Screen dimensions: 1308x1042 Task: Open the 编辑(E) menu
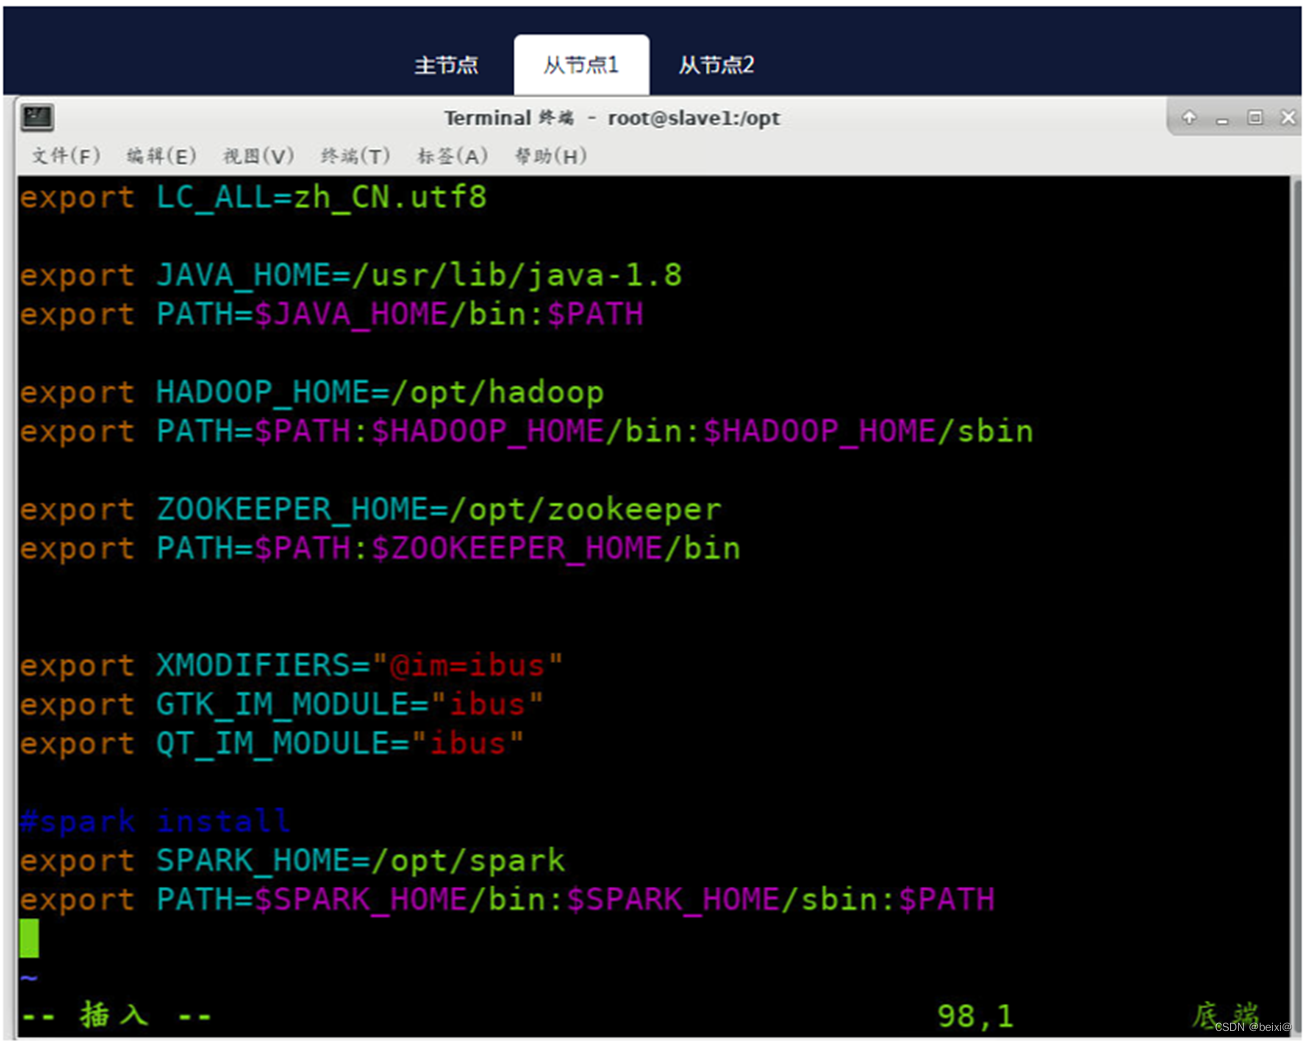coord(161,155)
